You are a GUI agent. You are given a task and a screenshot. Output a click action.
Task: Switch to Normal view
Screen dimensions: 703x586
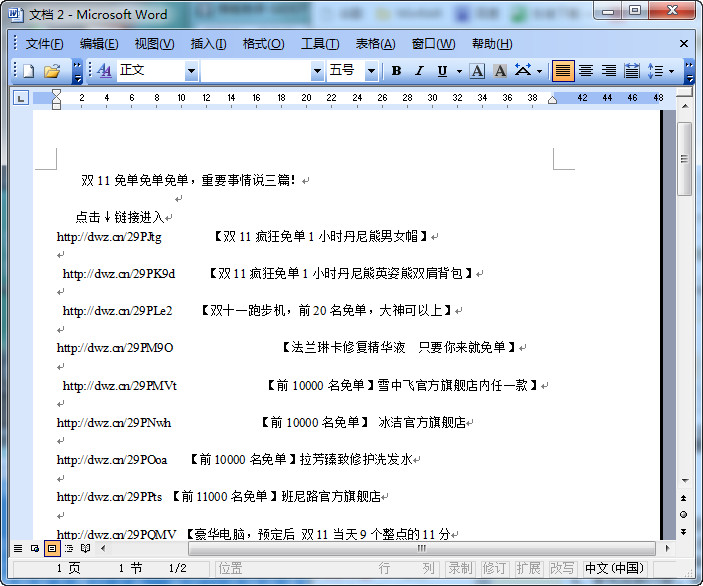tap(18, 548)
